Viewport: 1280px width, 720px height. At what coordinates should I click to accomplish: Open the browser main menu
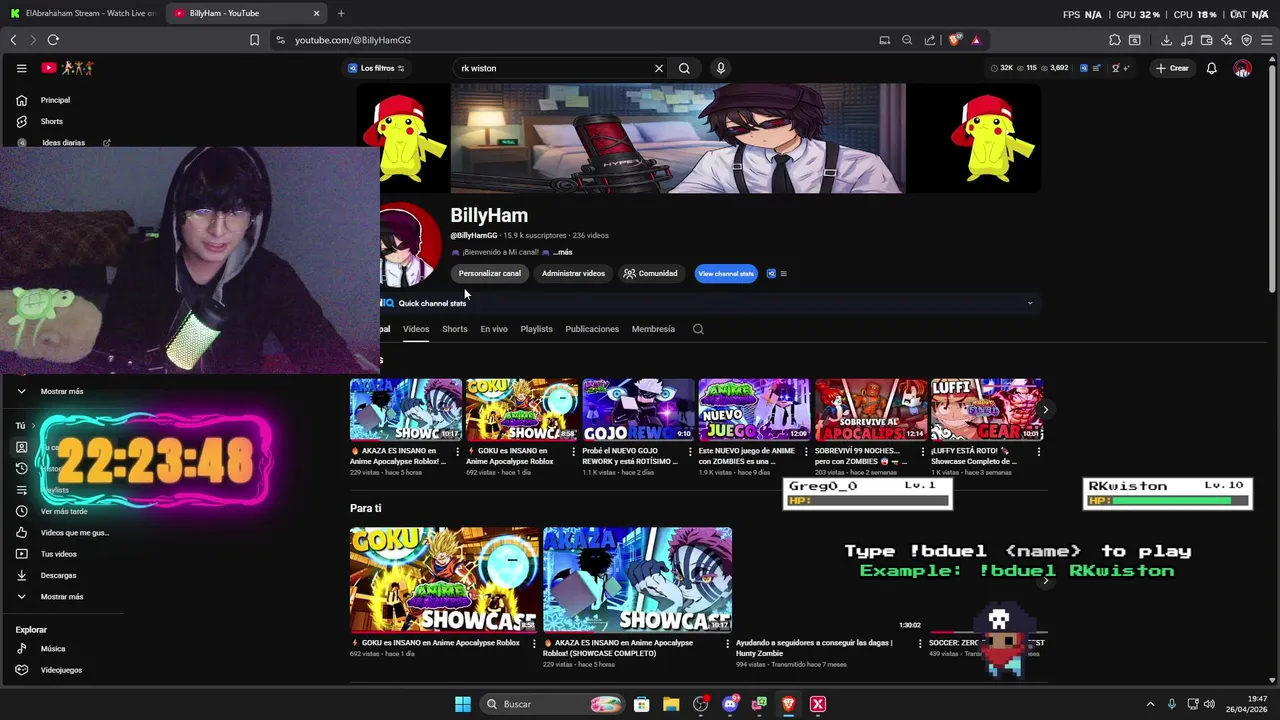[x=1267, y=40]
